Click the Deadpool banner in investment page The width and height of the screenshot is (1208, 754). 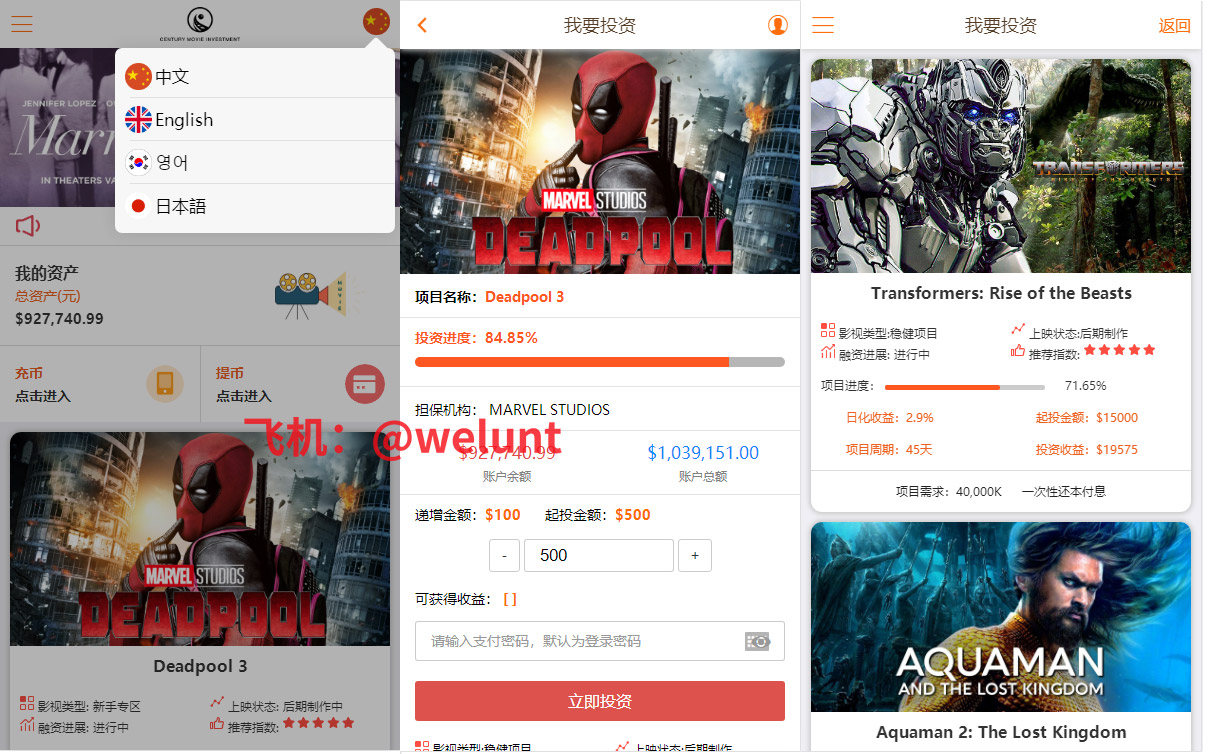tap(600, 162)
